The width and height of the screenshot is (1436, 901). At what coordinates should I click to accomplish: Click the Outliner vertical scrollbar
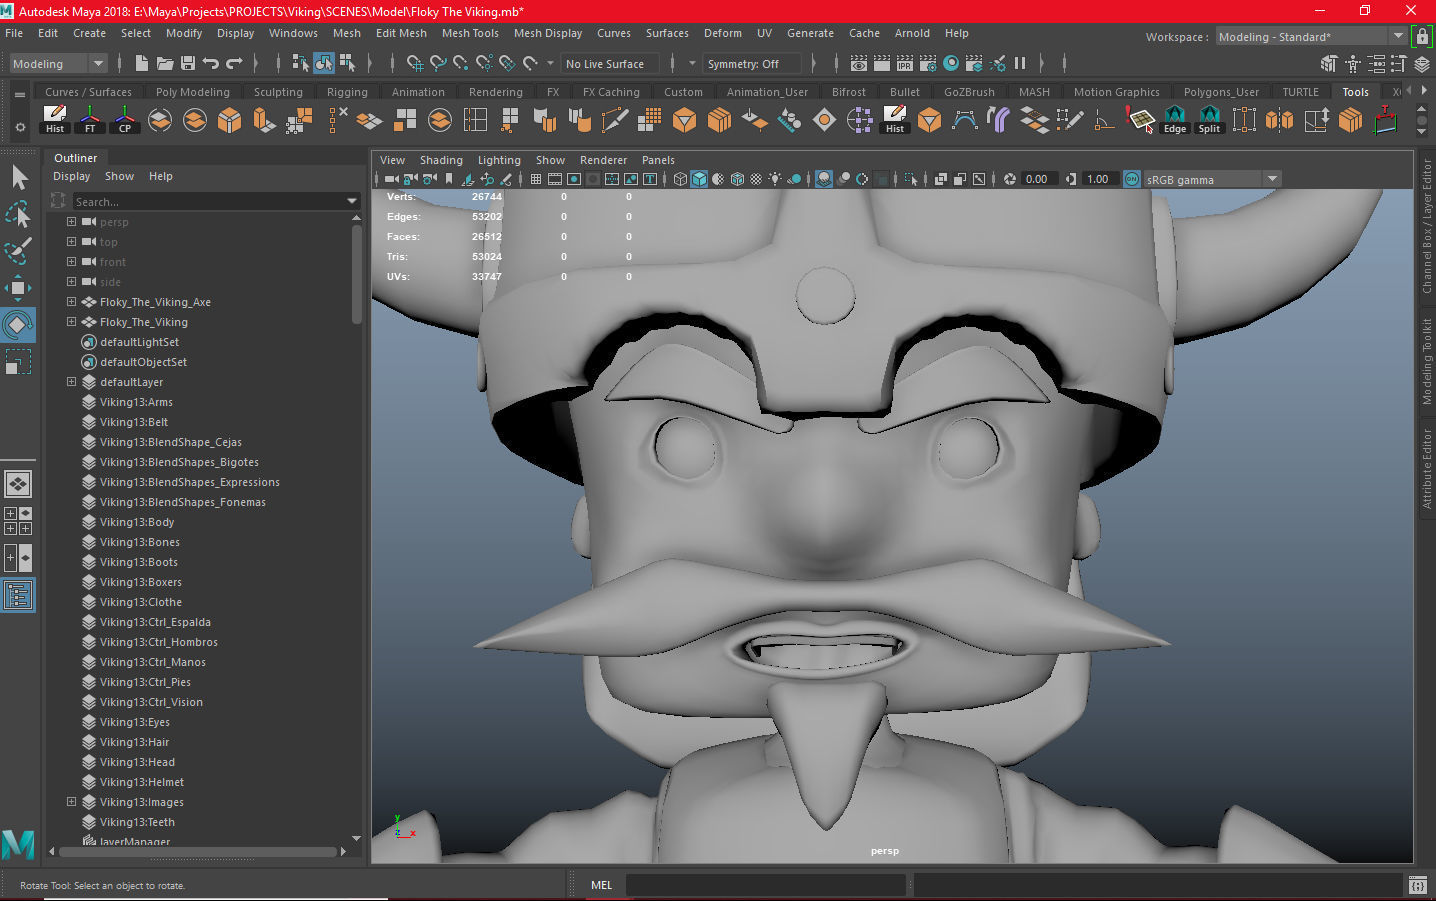tap(356, 275)
